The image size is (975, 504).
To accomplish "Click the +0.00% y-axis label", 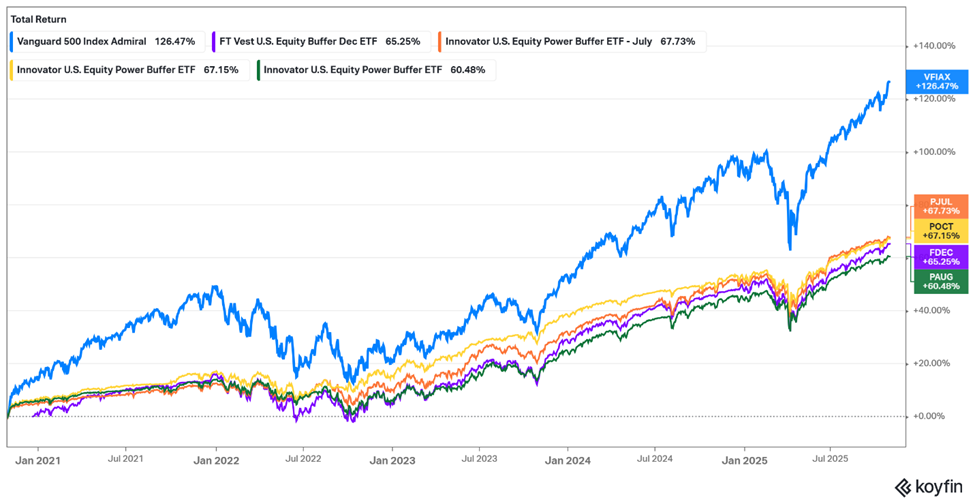I will click(931, 416).
